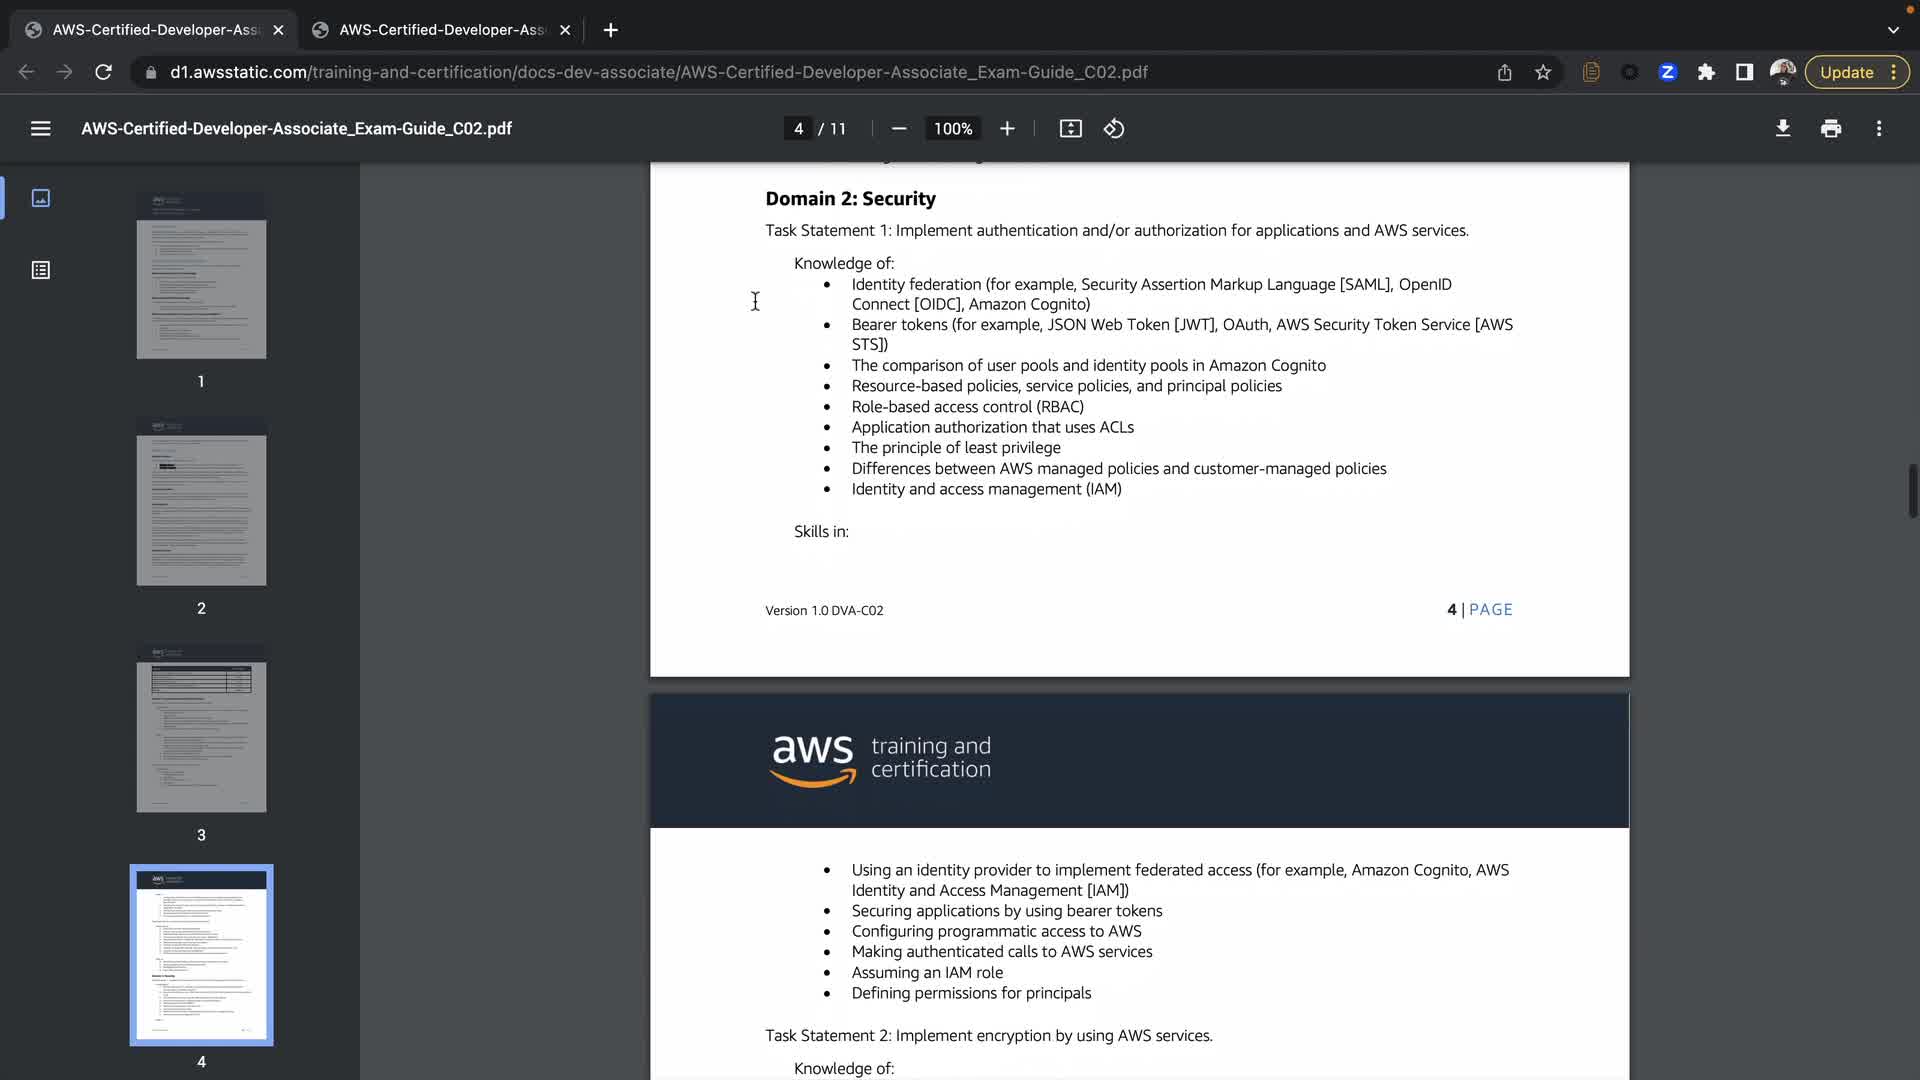Toggle the PDF sidebar menu
1920x1080 pixels.
click(40, 129)
